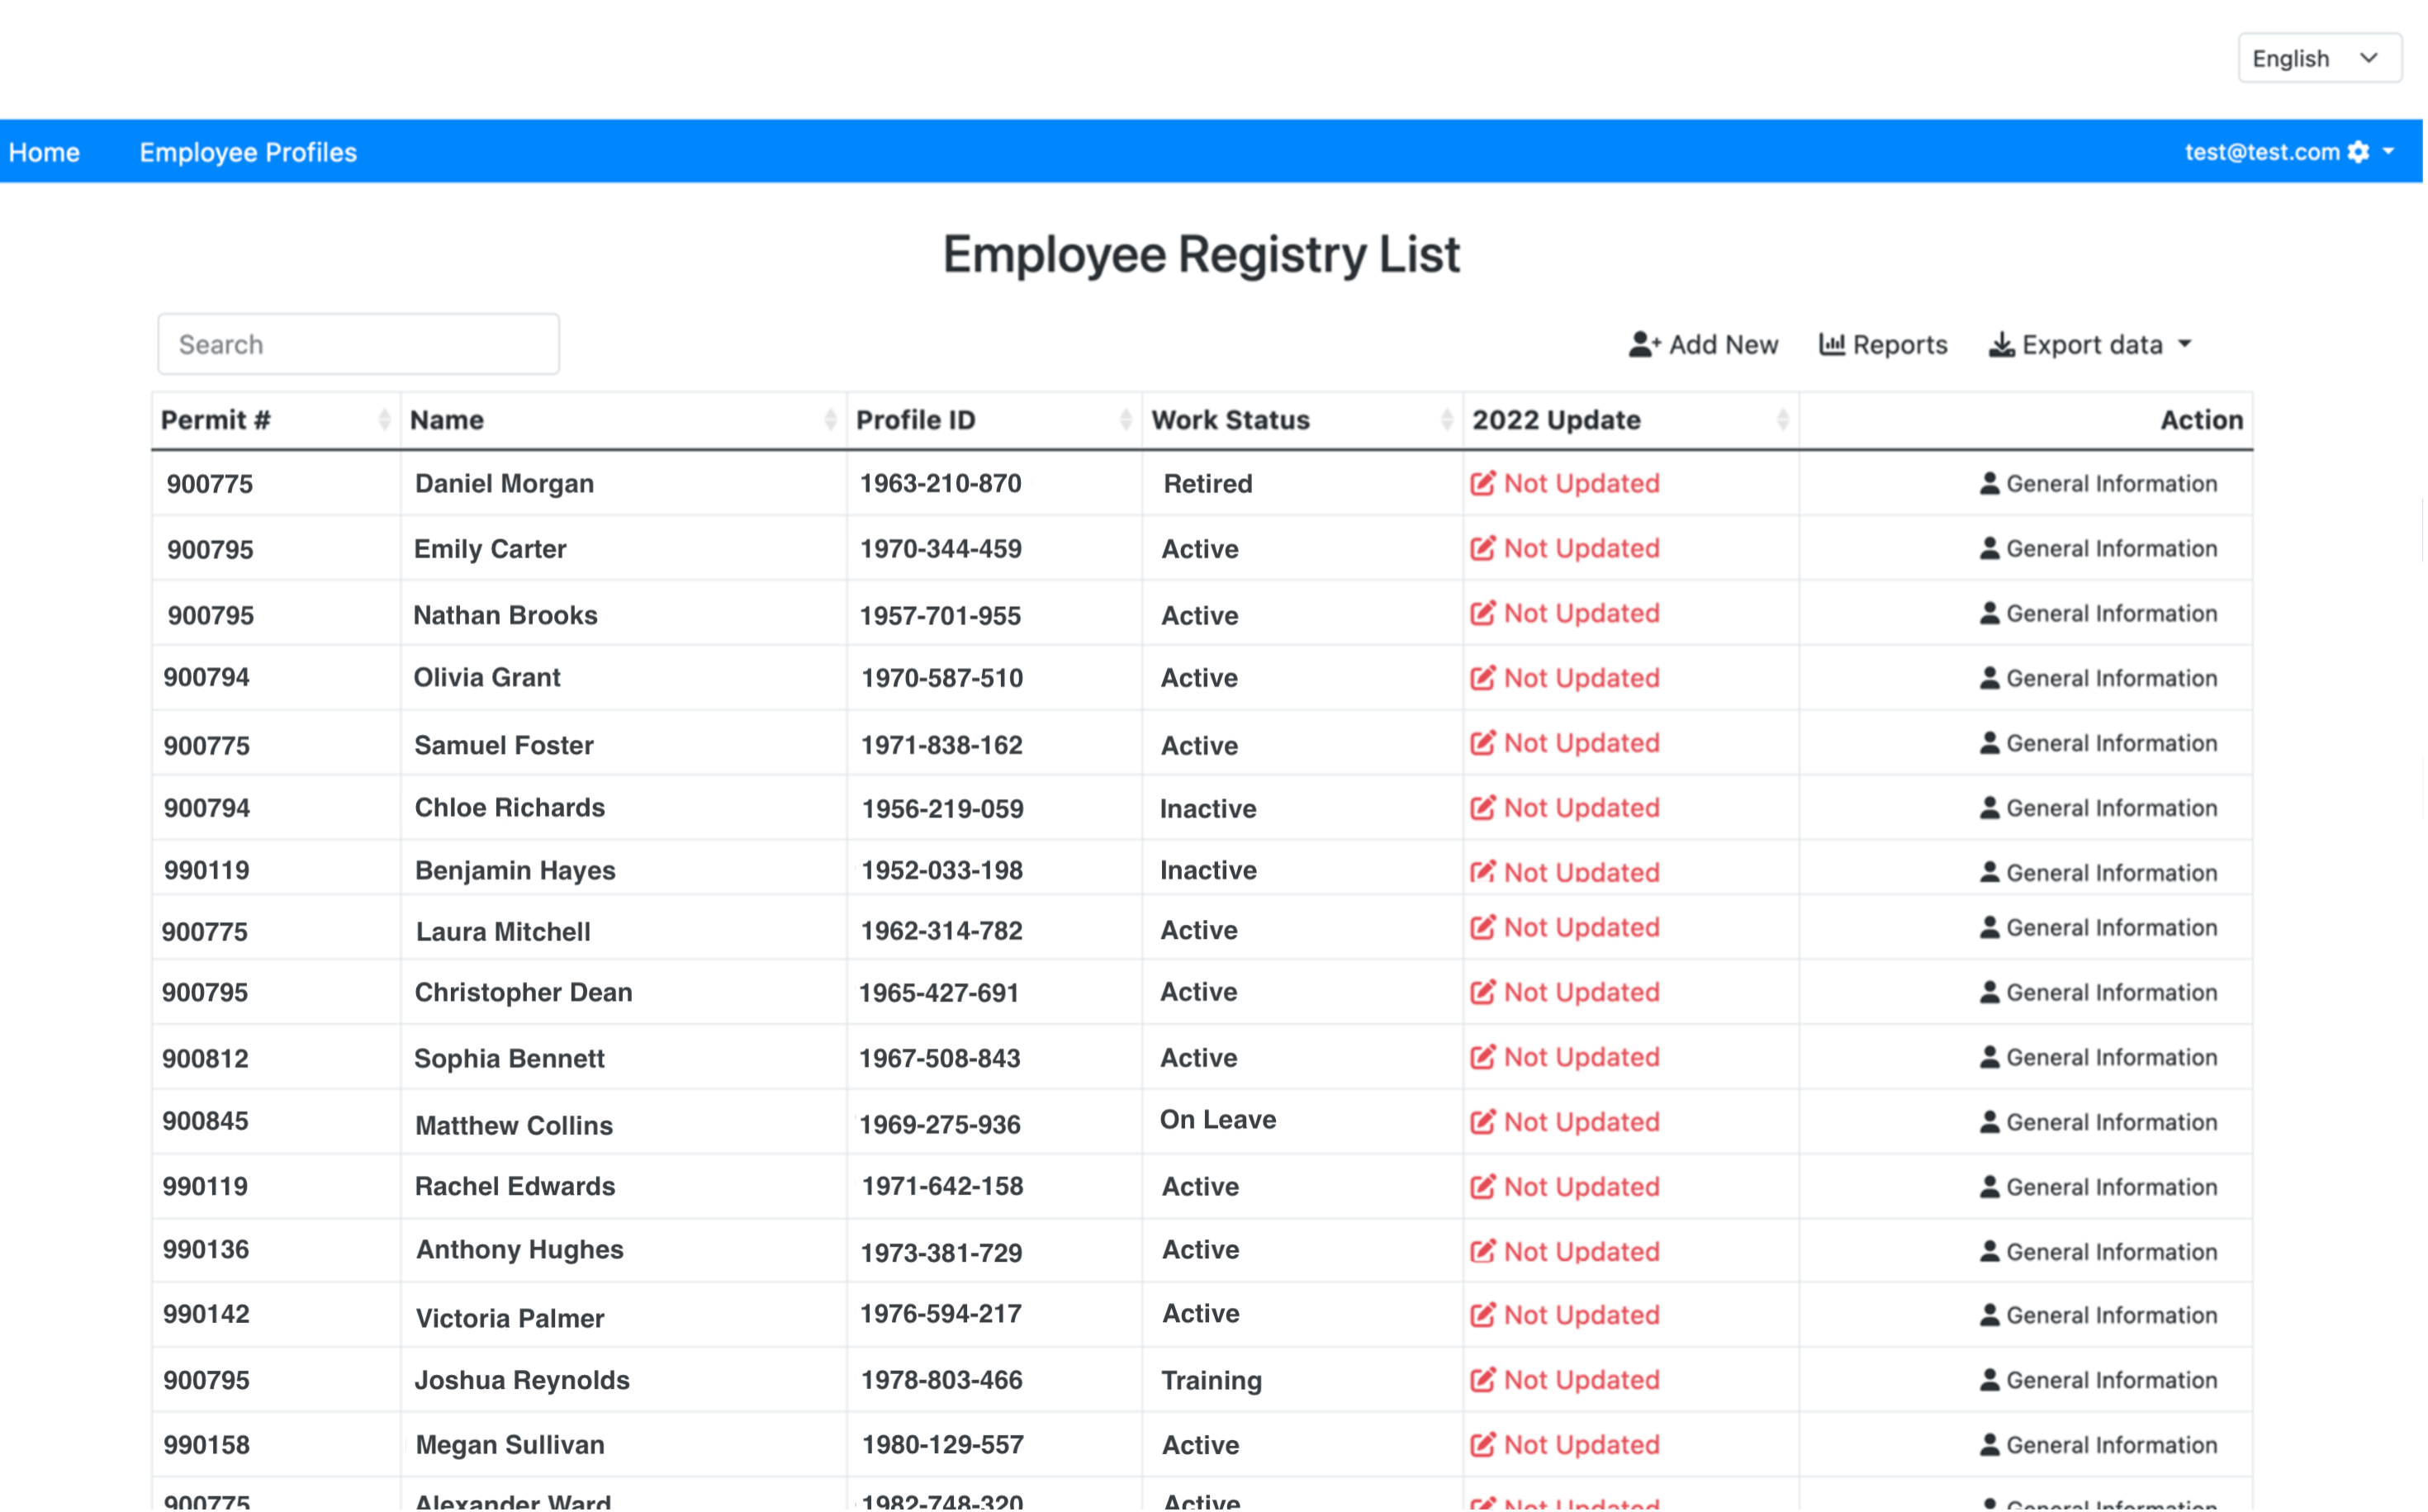The image size is (2428, 1512).
Task: Click the settings gear icon beside test@test.com
Action: pos(2359,152)
